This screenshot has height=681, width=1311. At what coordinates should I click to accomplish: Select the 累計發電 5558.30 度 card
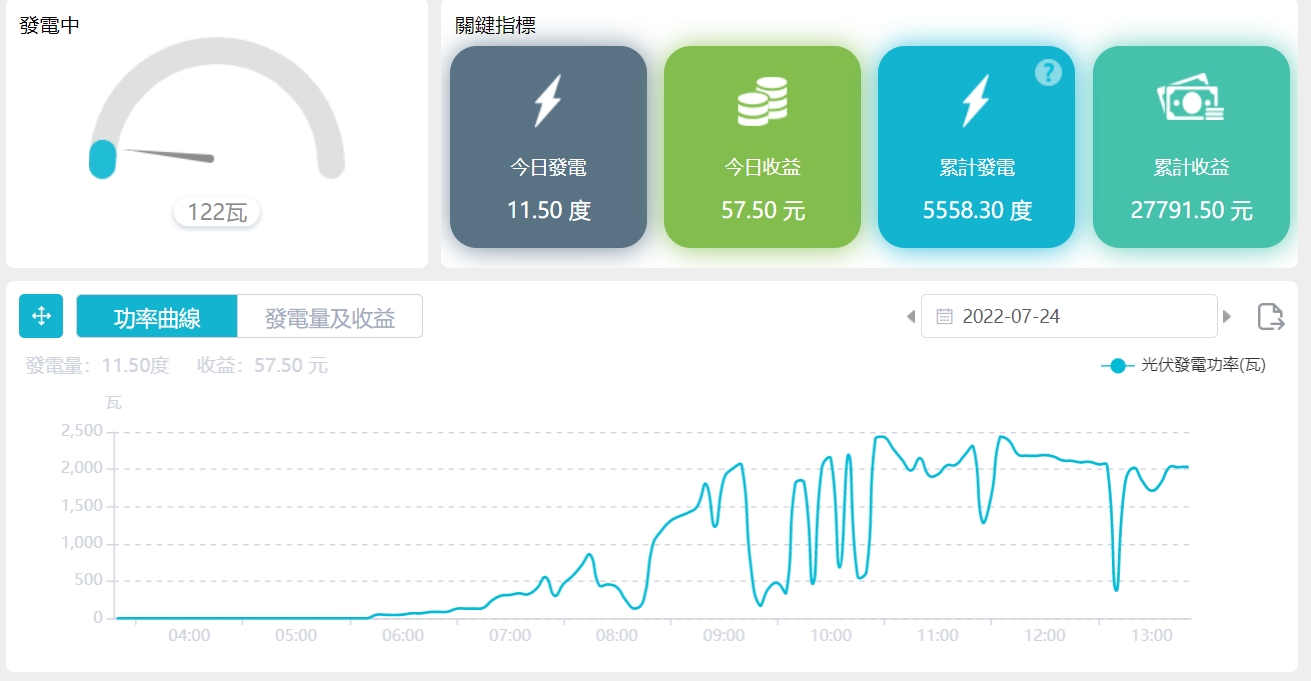976,146
